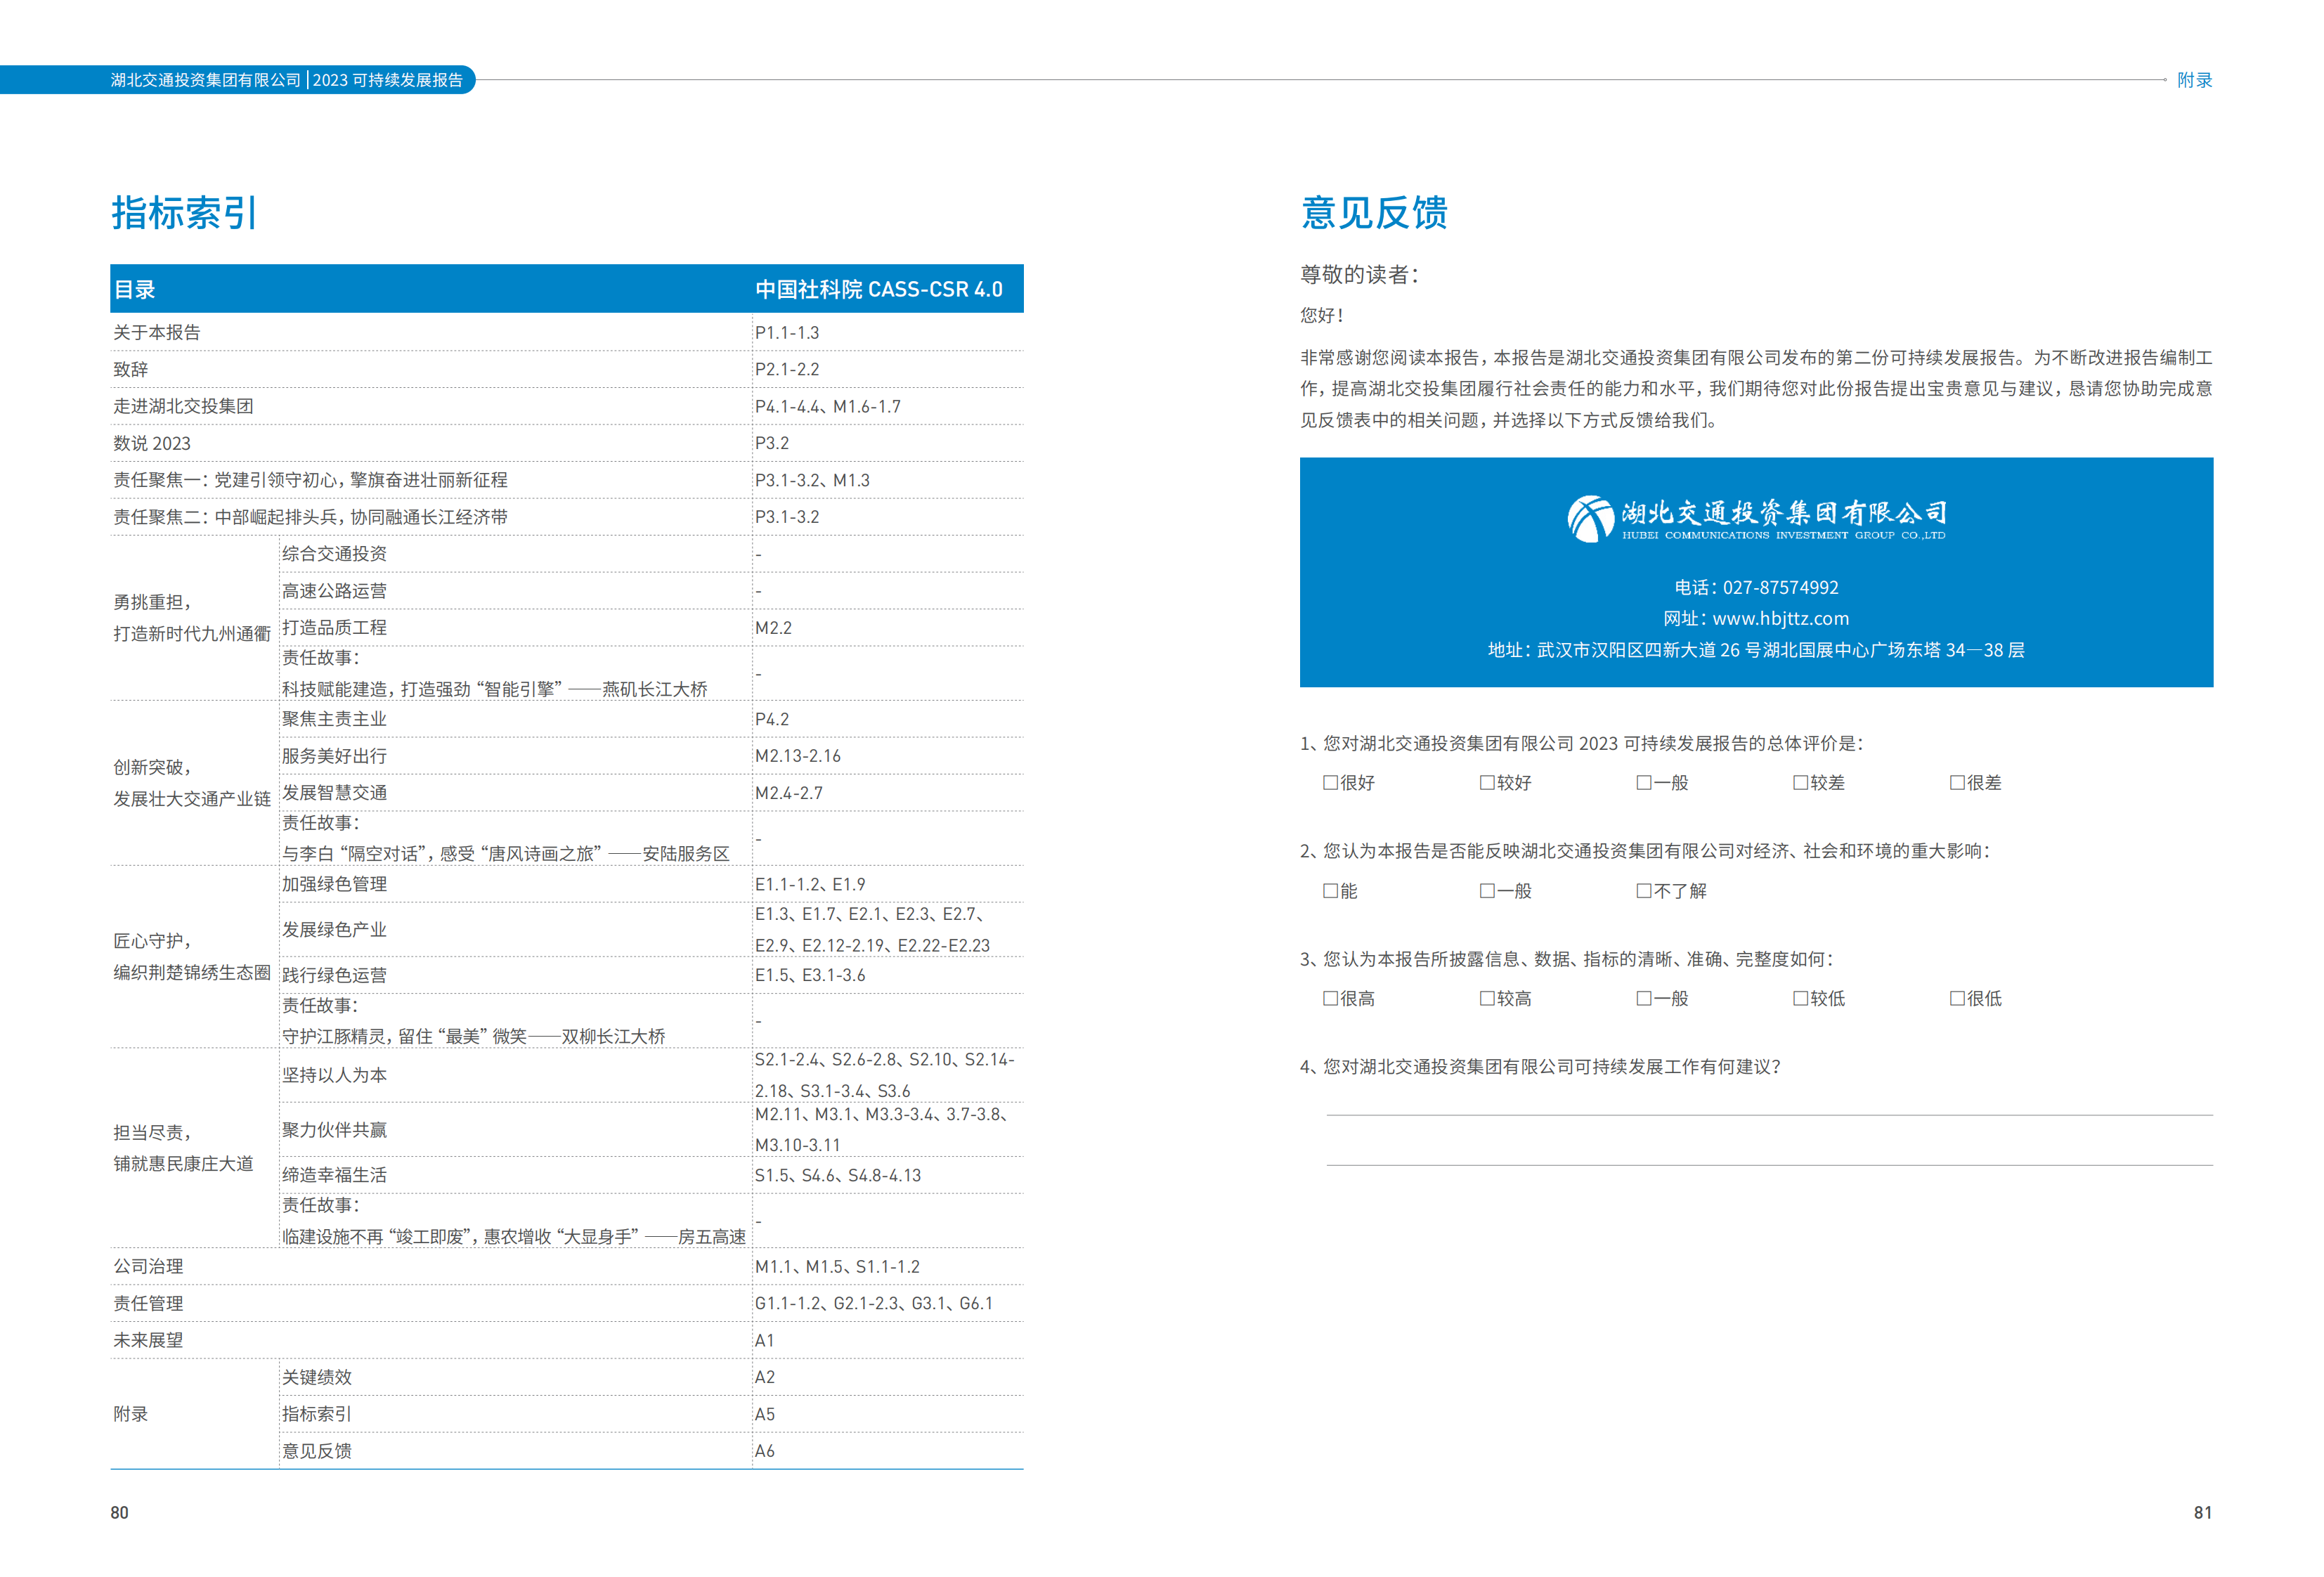Viewport: 2324px width, 1577px height.
Task: Check the 不了解 checkbox
Action: [x=1644, y=891]
